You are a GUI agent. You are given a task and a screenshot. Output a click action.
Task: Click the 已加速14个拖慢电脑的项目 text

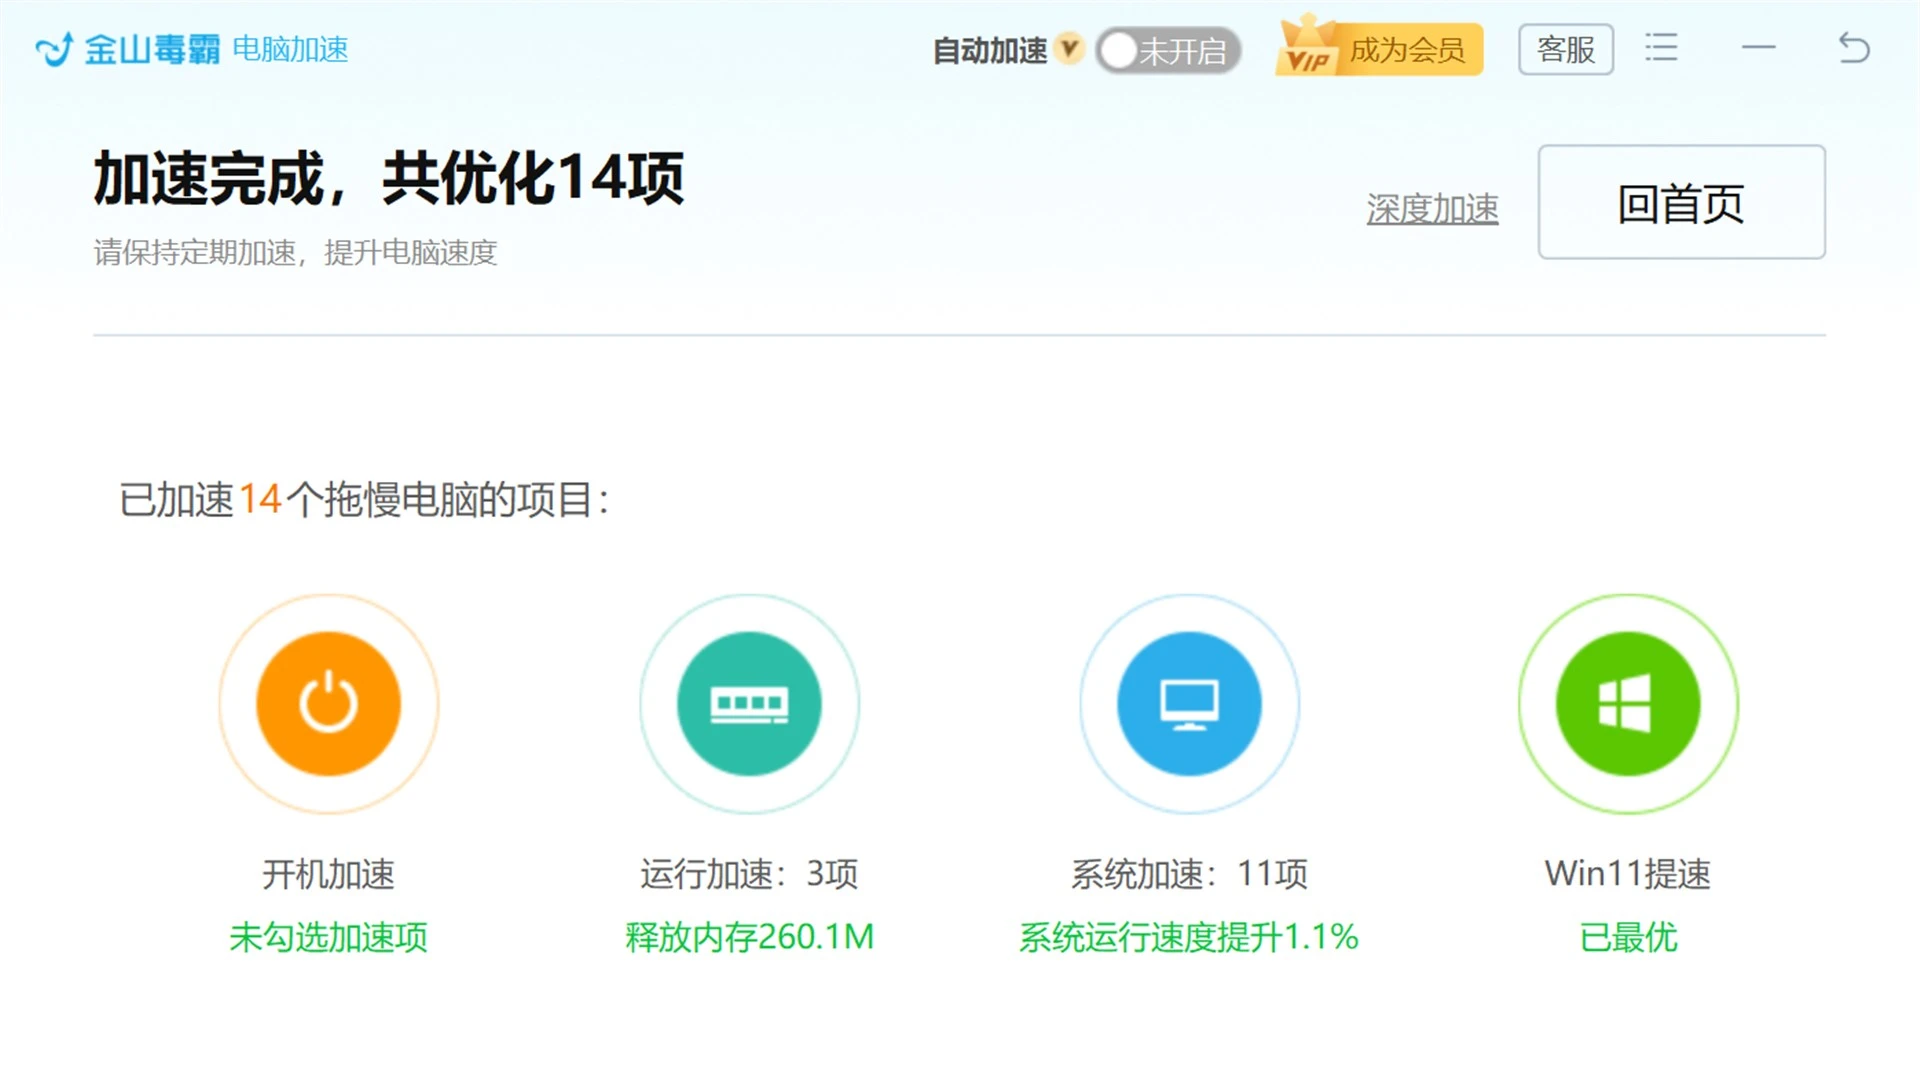[x=364, y=500]
